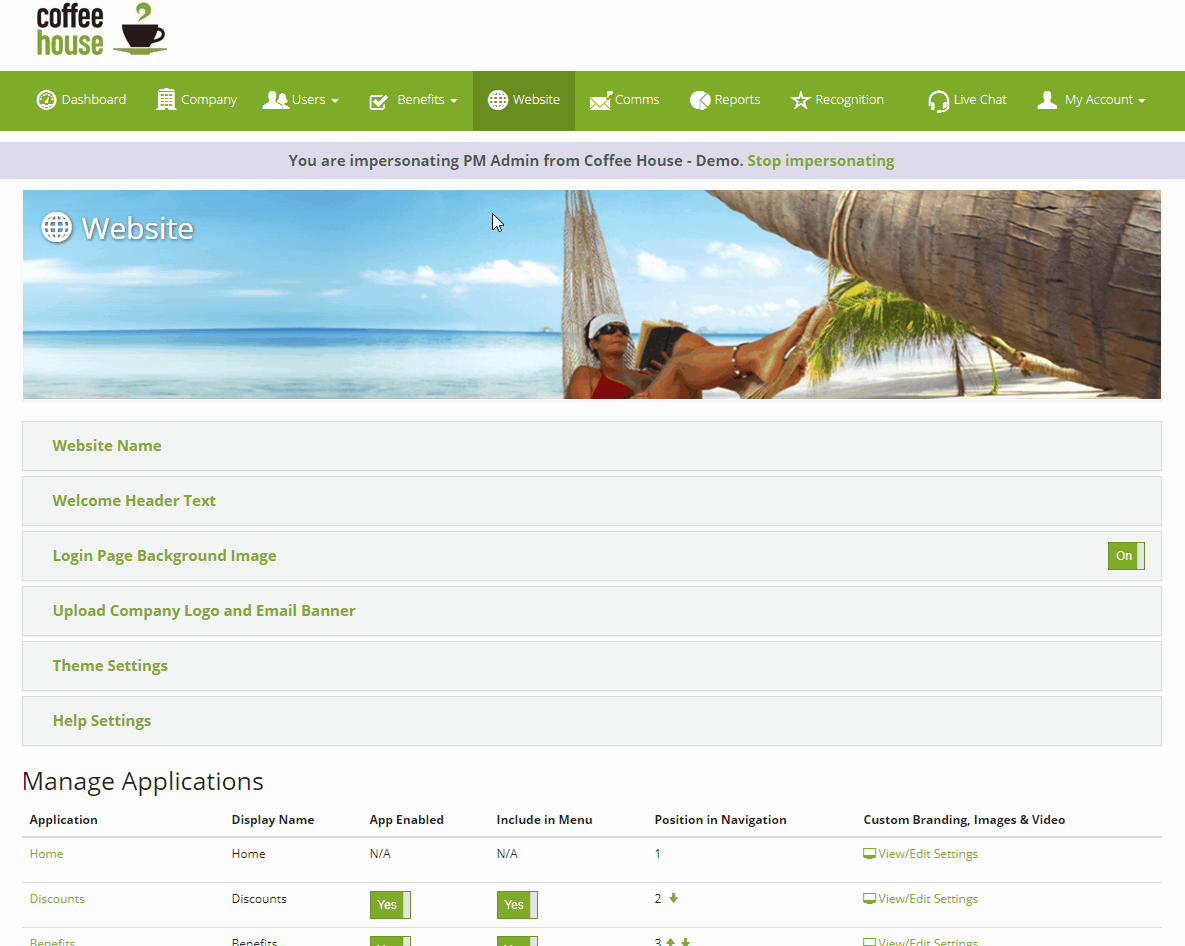The image size is (1185, 946).
Task: Click the Benefits checkmark icon
Action: [379, 99]
